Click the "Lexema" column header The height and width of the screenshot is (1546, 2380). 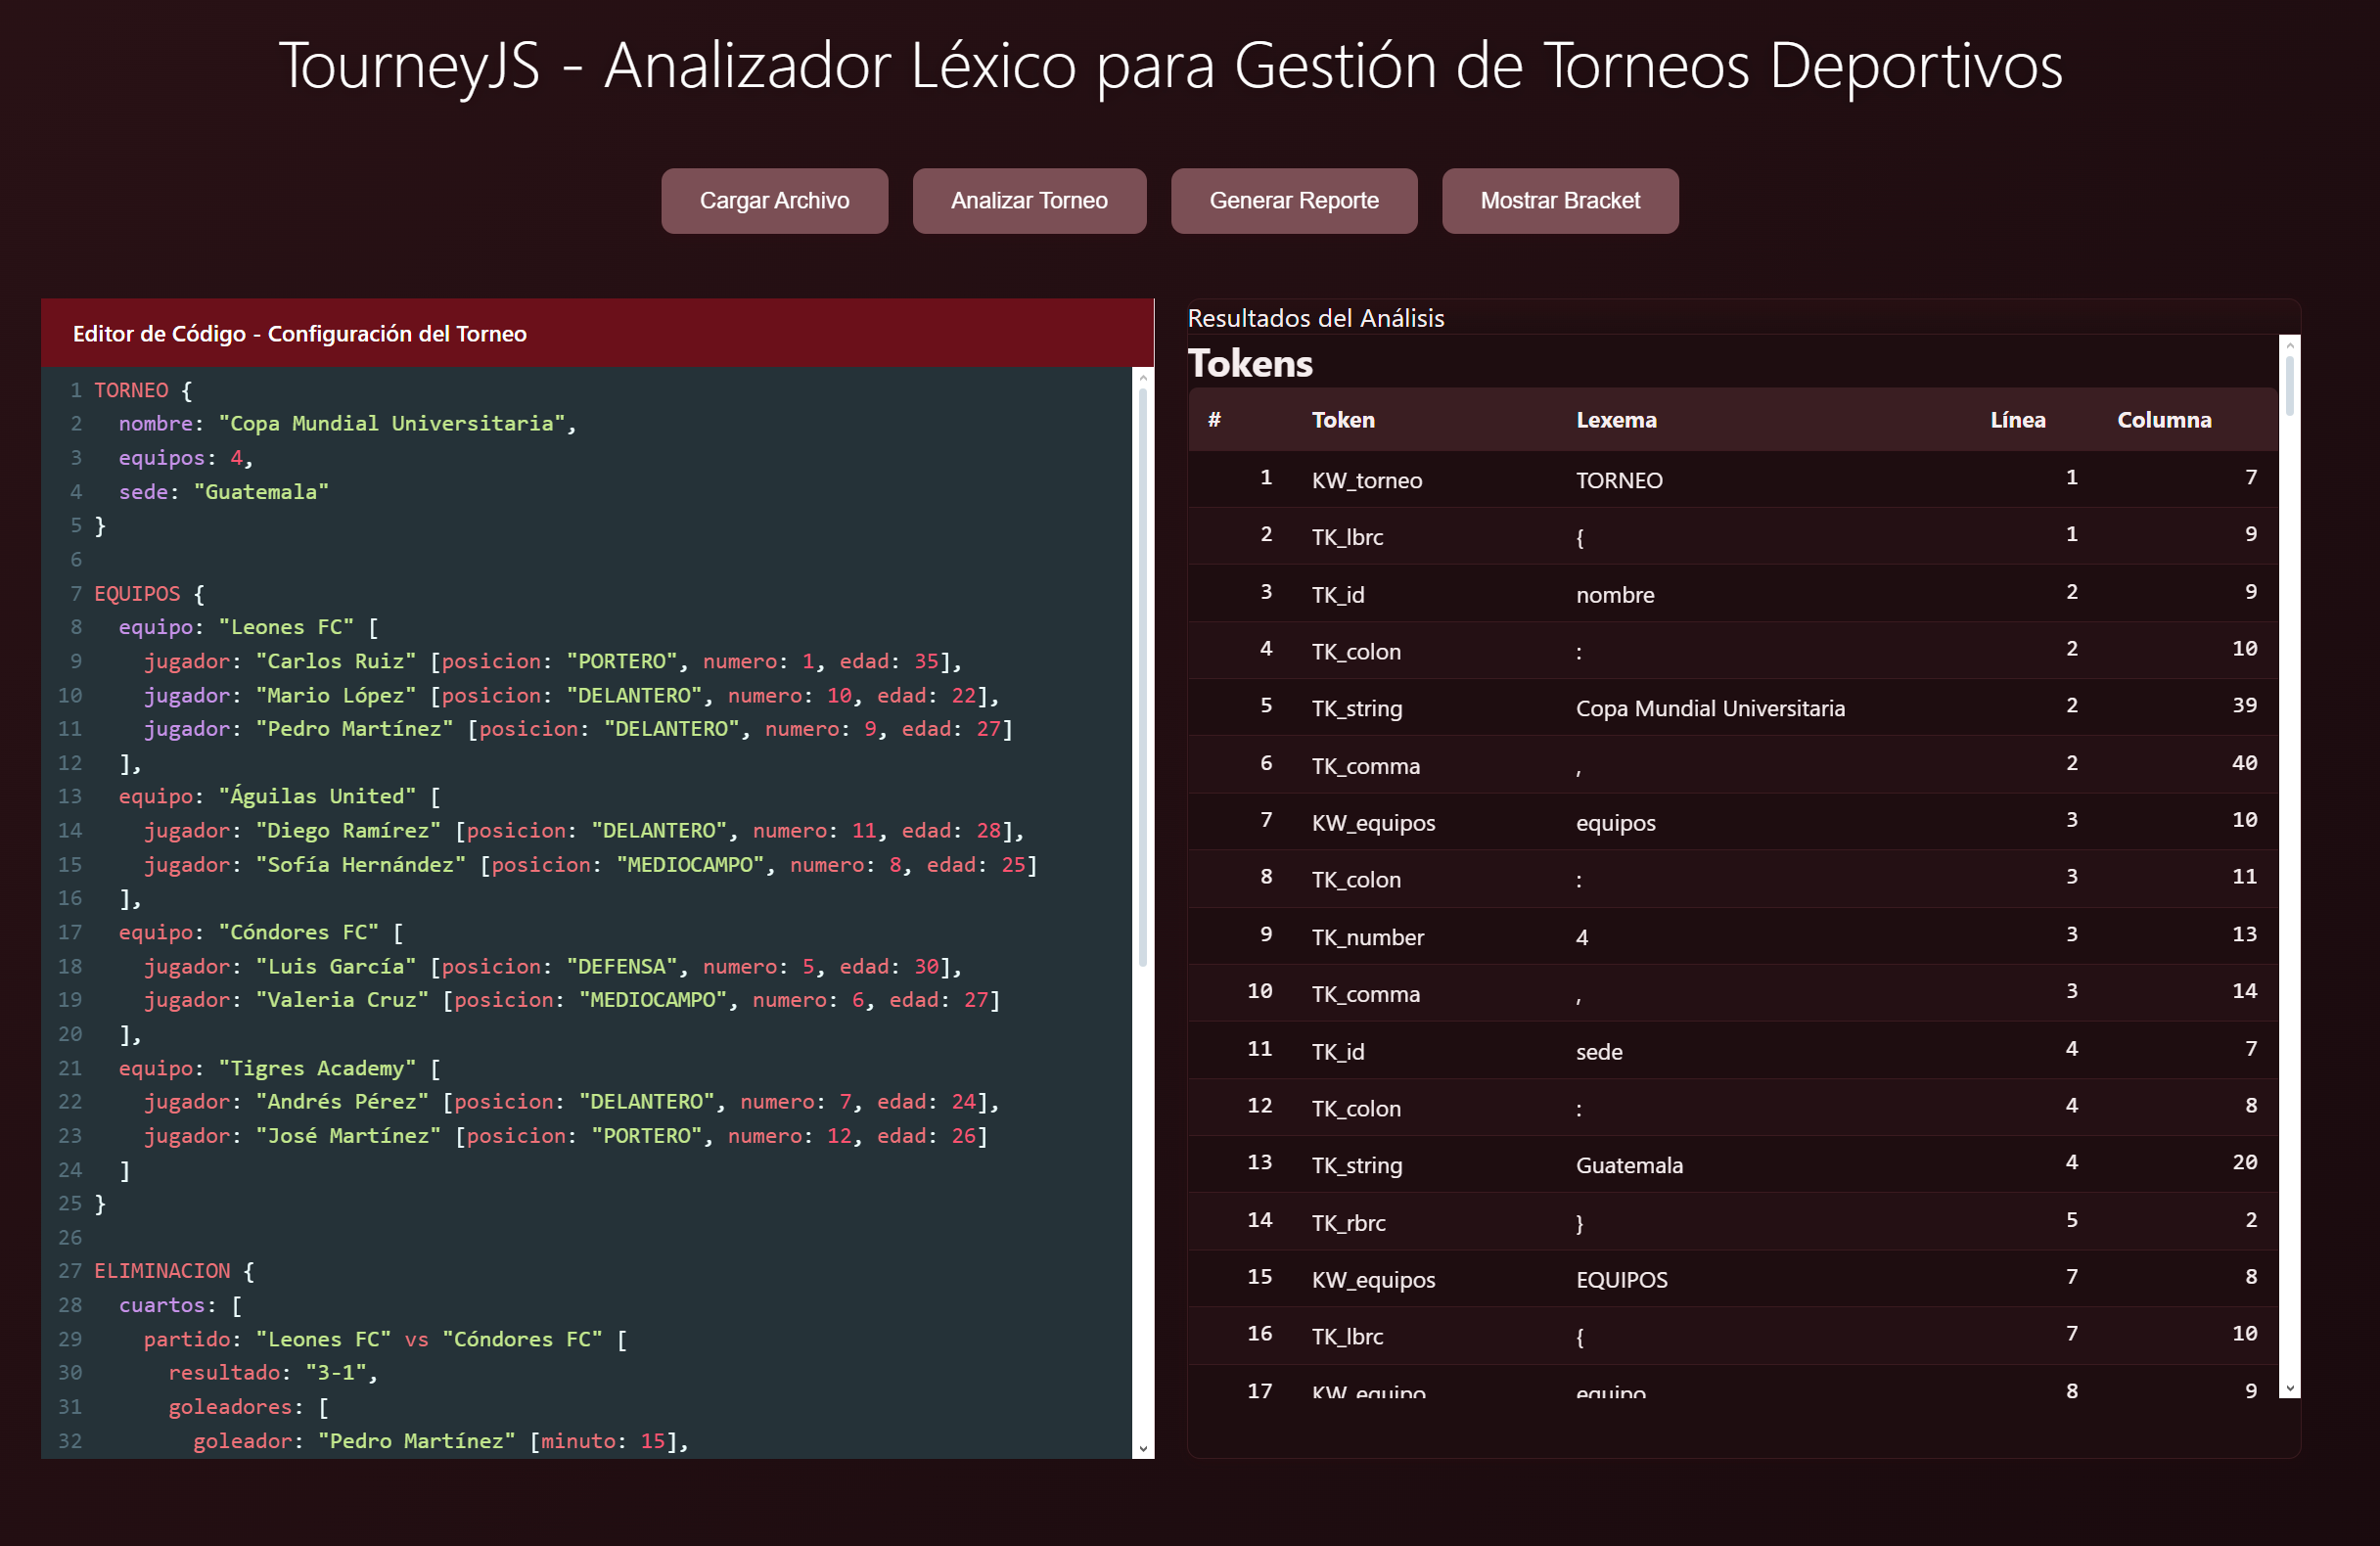point(1616,420)
